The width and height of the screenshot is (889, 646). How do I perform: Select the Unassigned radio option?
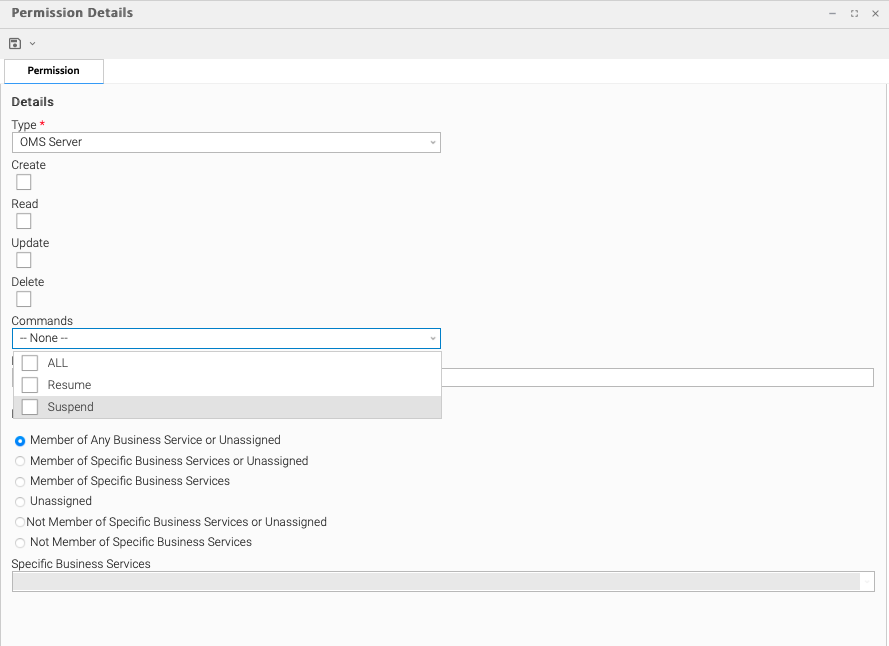(20, 502)
